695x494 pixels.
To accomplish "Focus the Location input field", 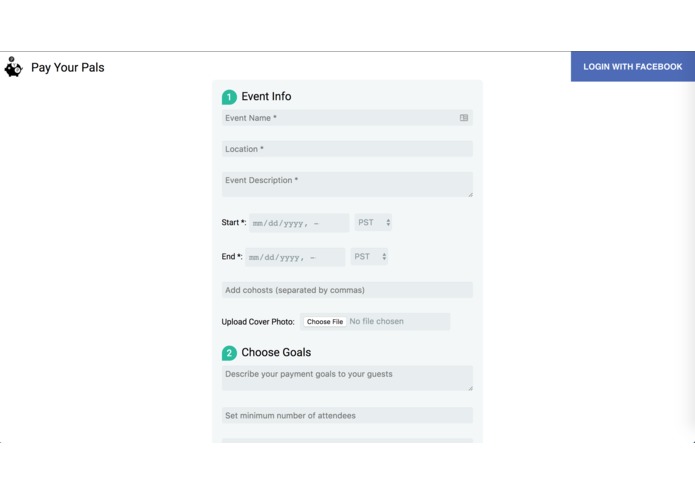I will pos(347,149).
